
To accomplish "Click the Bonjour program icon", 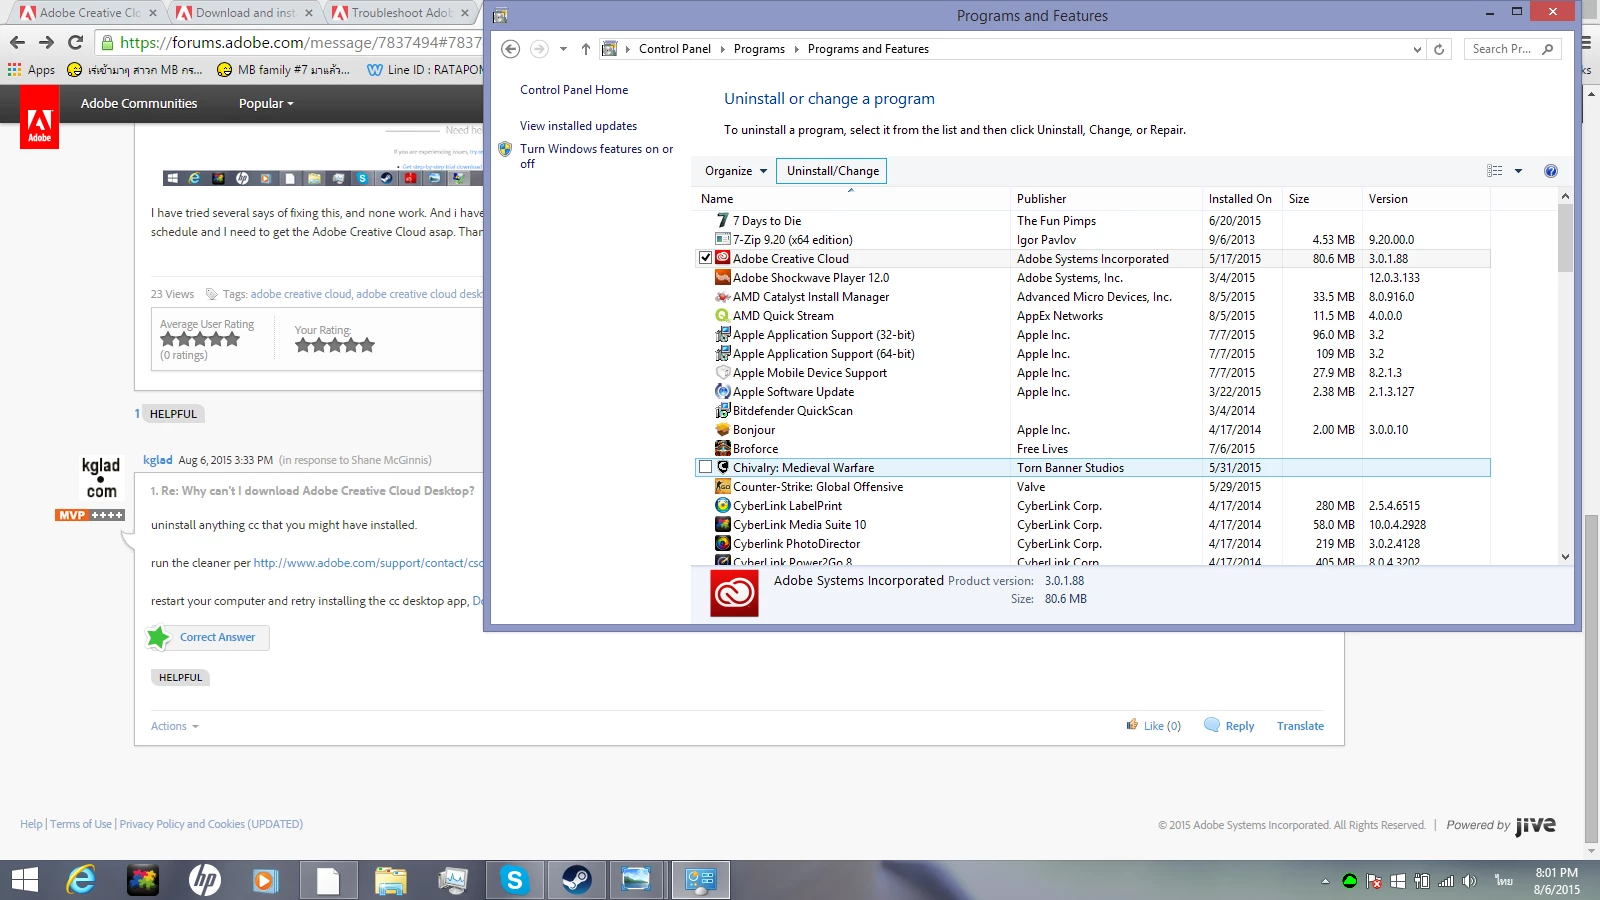I will (x=722, y=429).
